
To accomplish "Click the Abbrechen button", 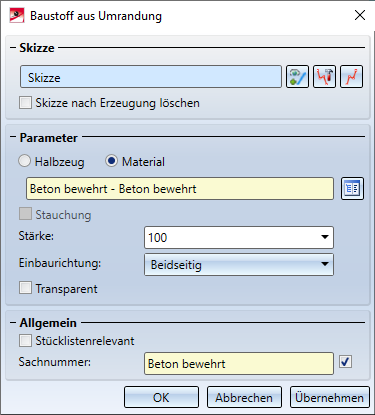I will 244,397.
